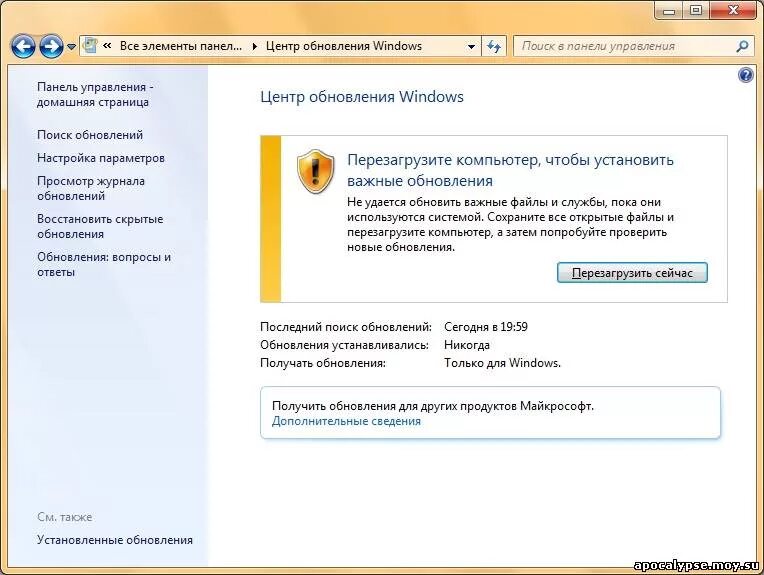Expand the breadcrumb arrow before Центр обновления
Viewport: 764px width, 575px height.
(254, 46)
